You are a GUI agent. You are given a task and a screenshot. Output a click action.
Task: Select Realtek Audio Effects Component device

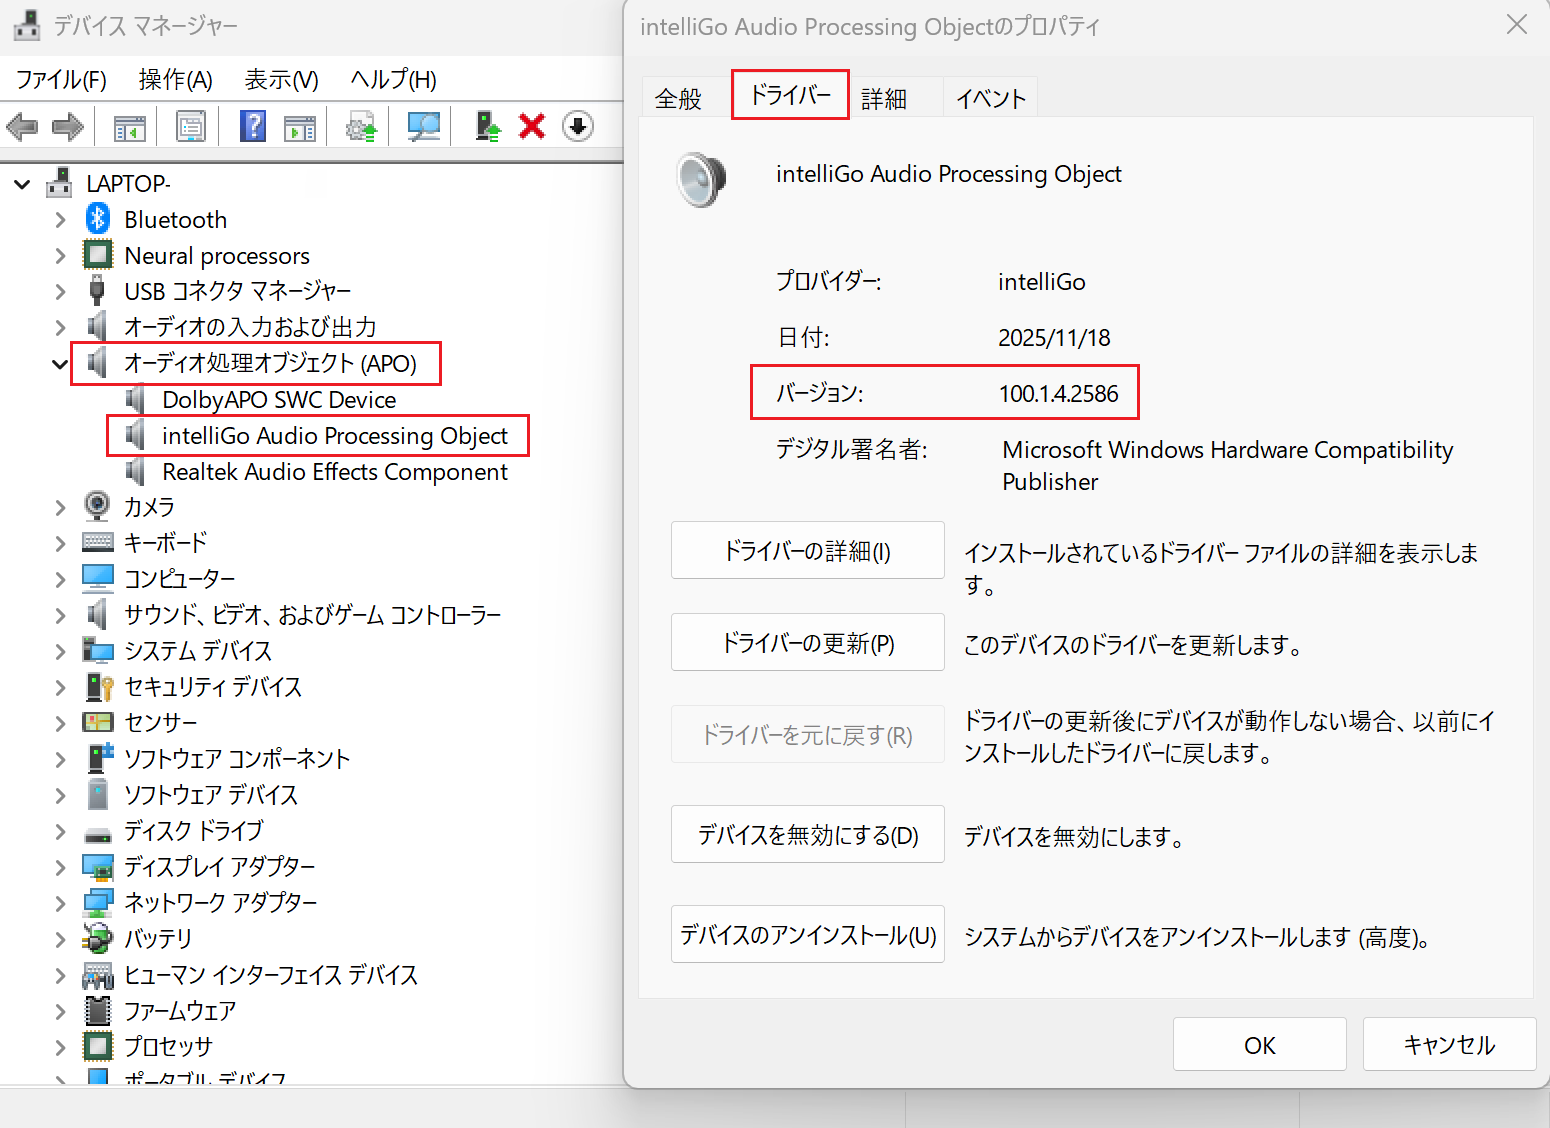click(334, 472)
